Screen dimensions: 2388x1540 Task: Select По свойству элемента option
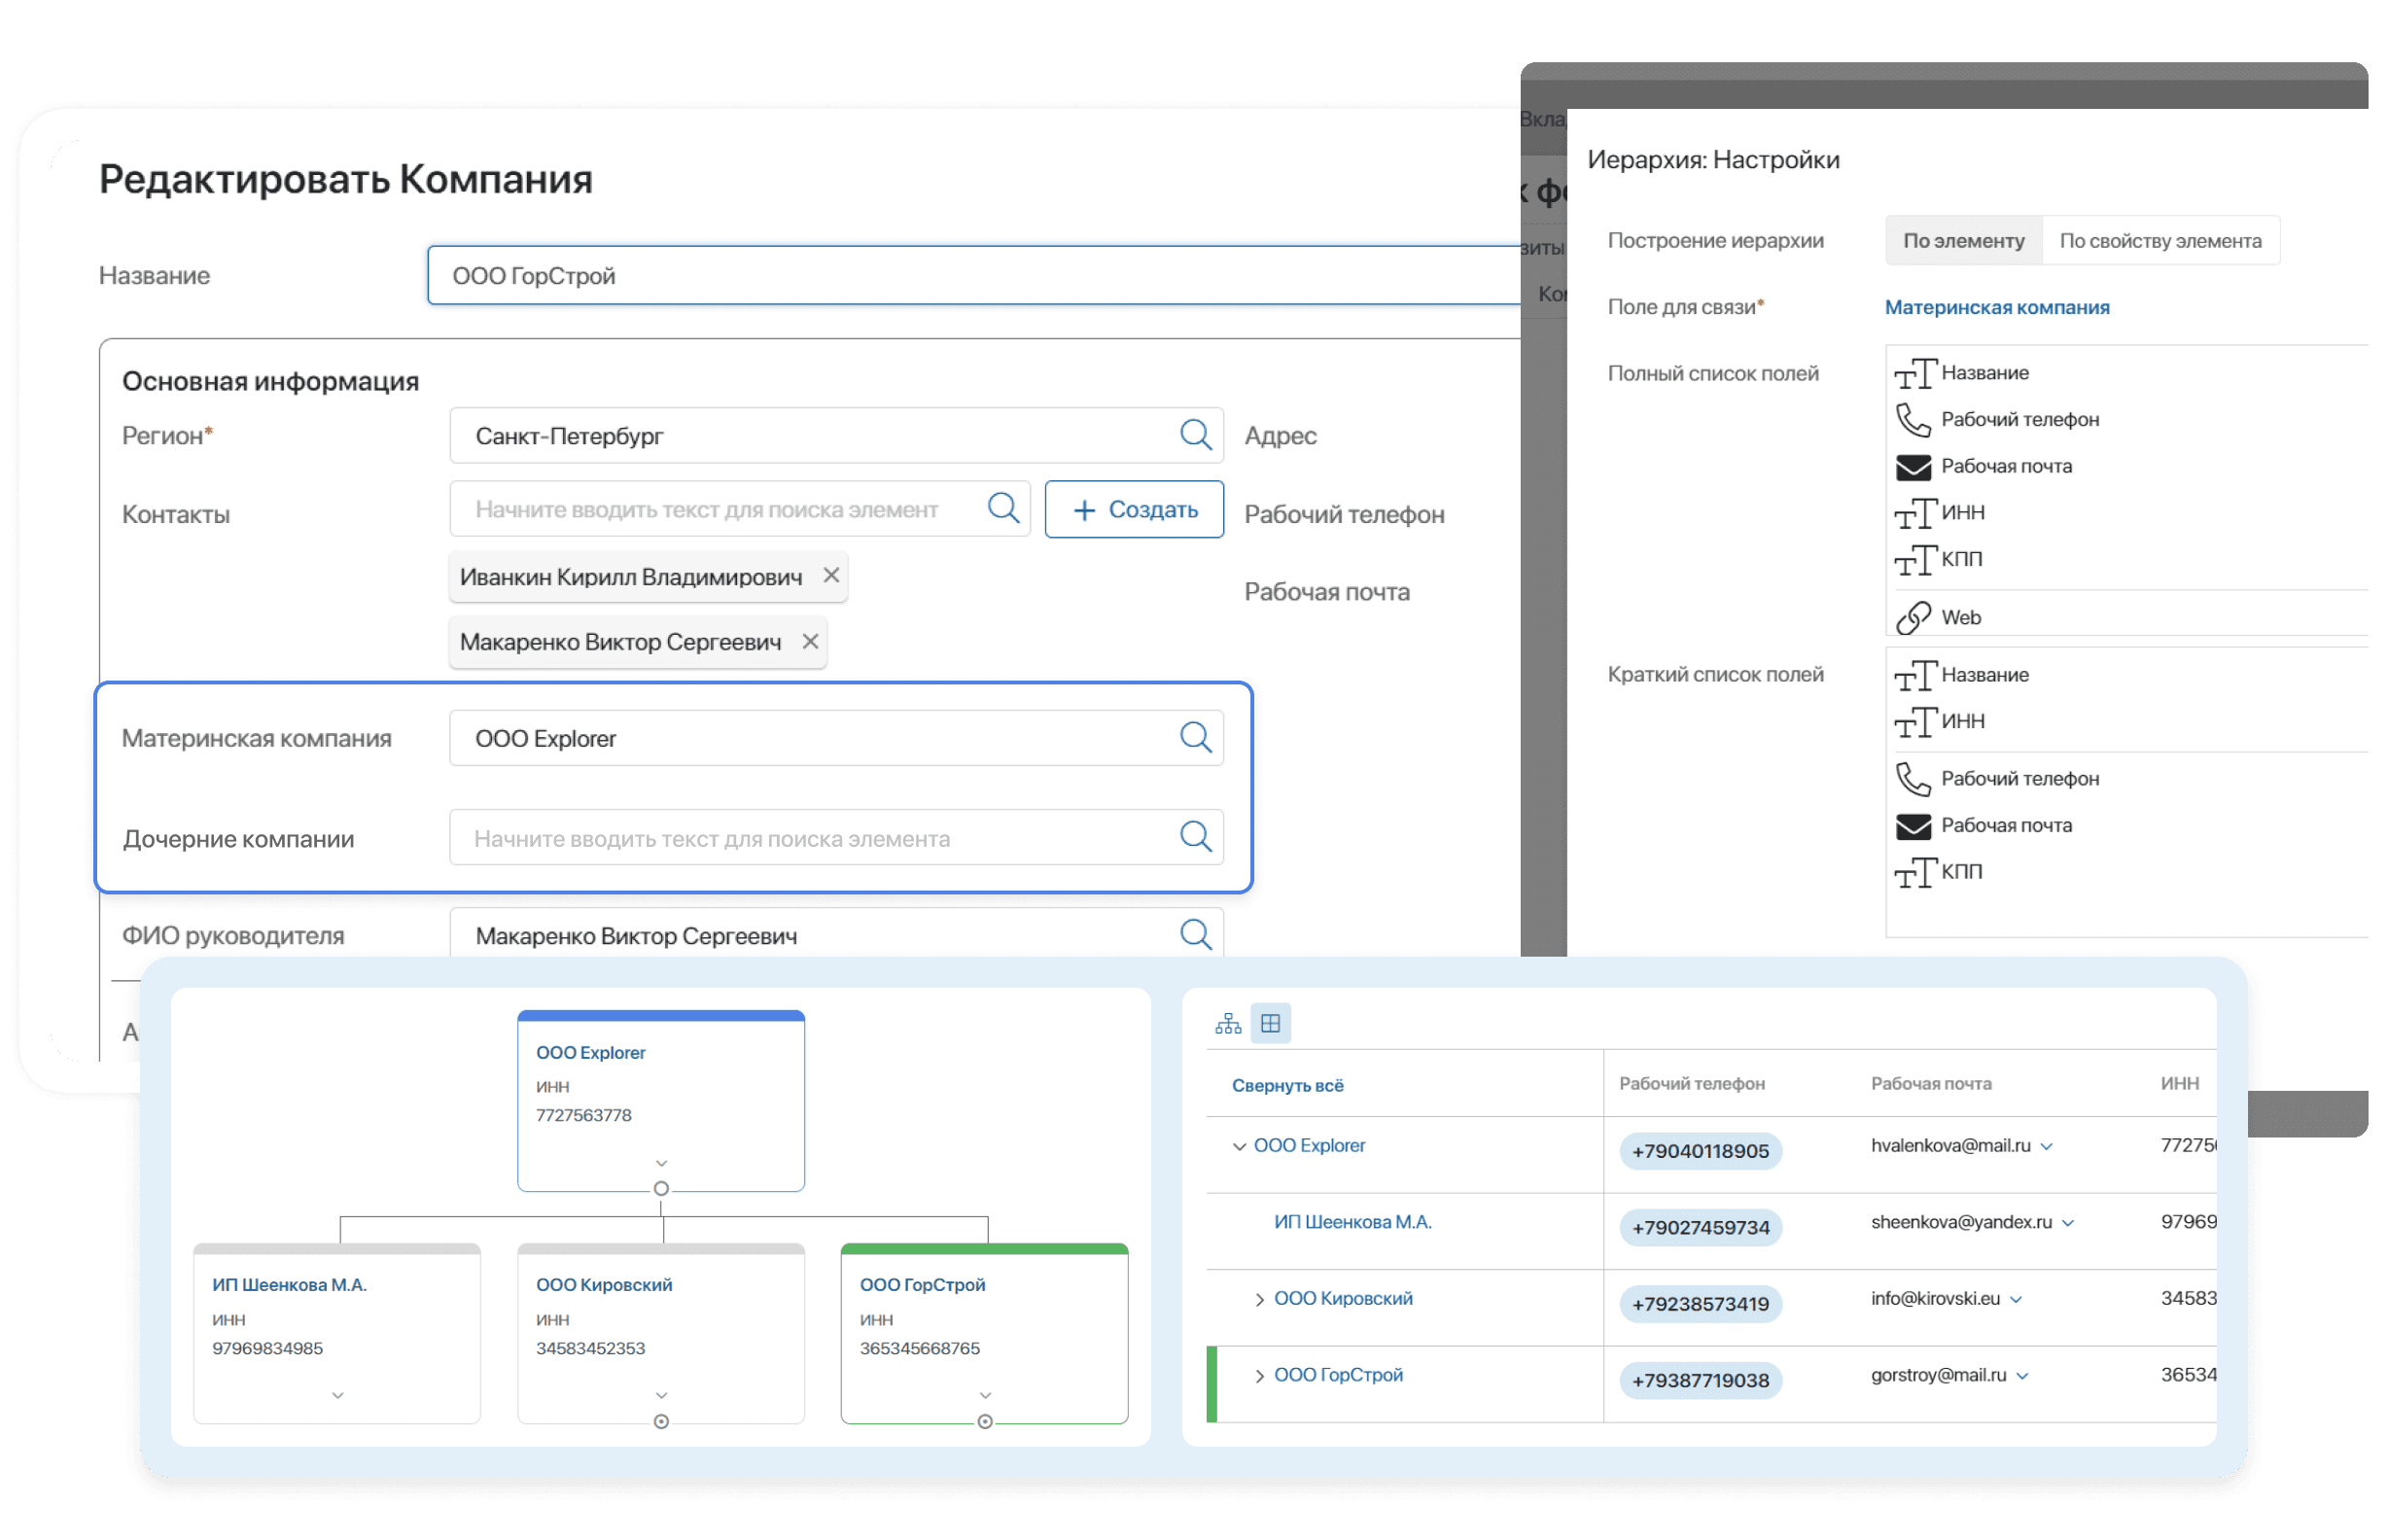(2160, 241)
